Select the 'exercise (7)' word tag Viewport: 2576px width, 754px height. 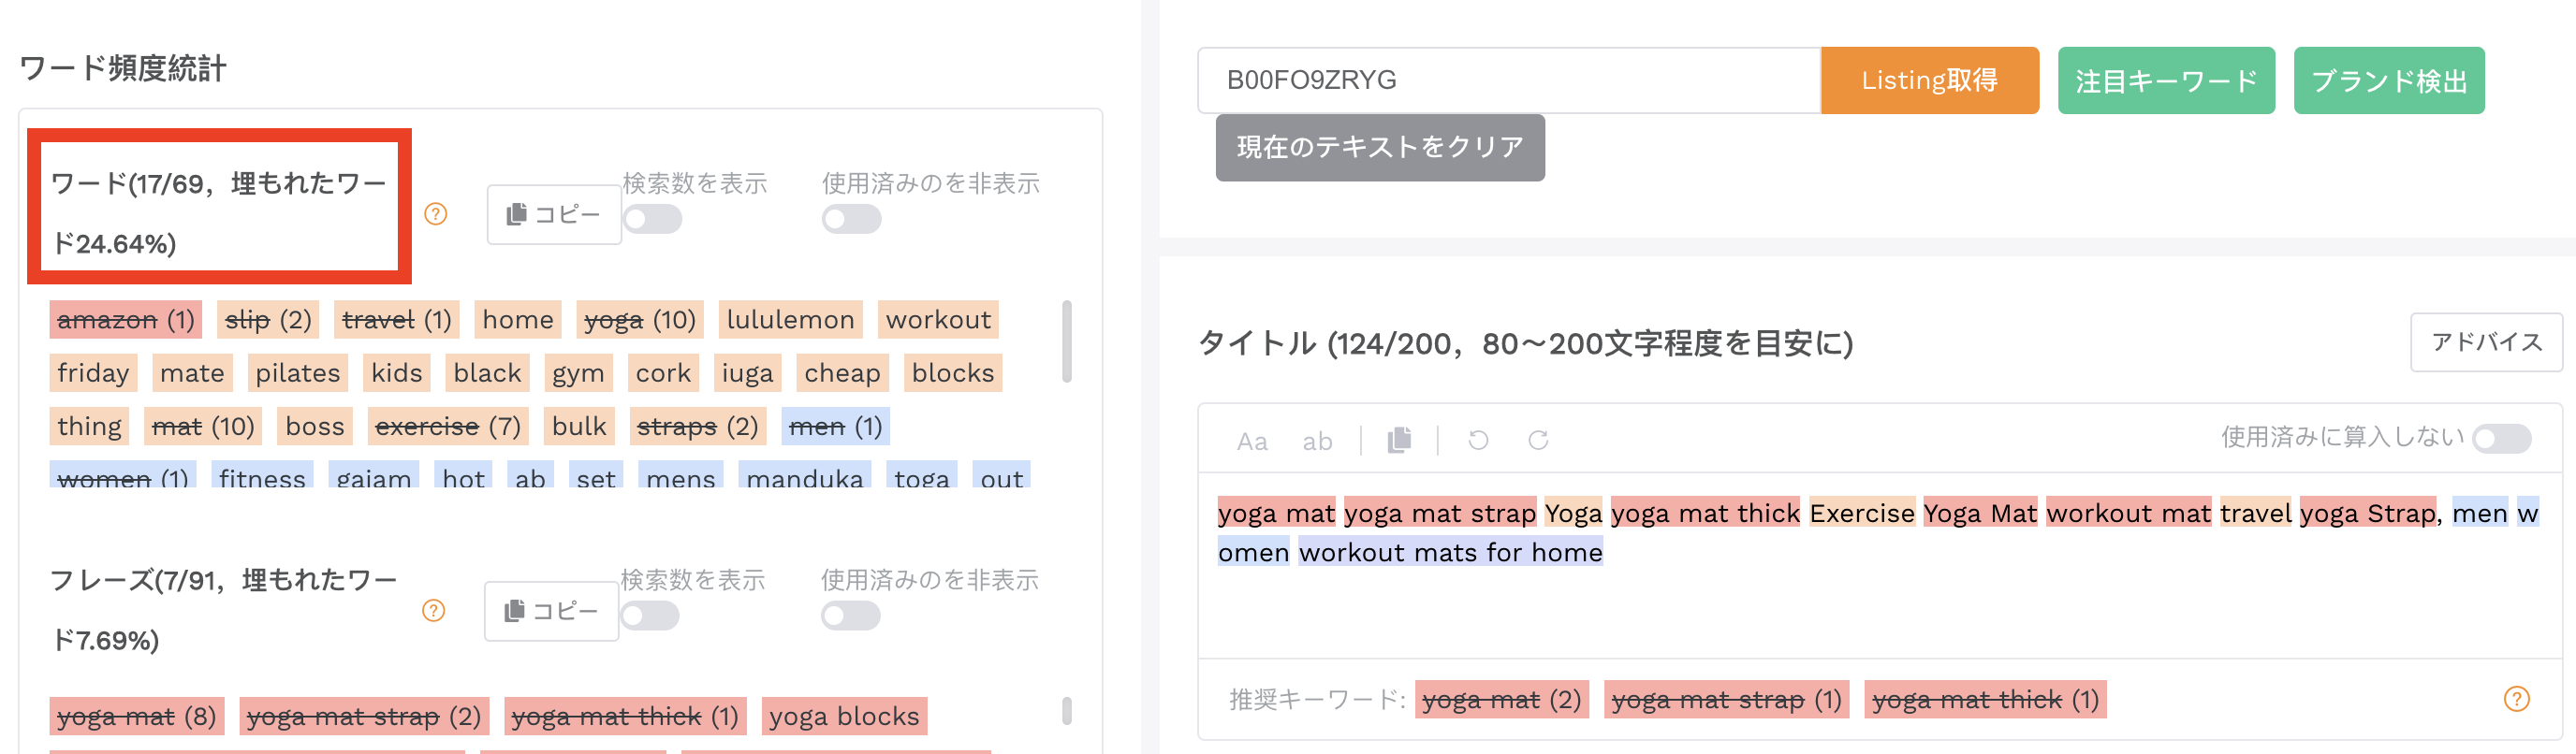(x=448, y=427)
